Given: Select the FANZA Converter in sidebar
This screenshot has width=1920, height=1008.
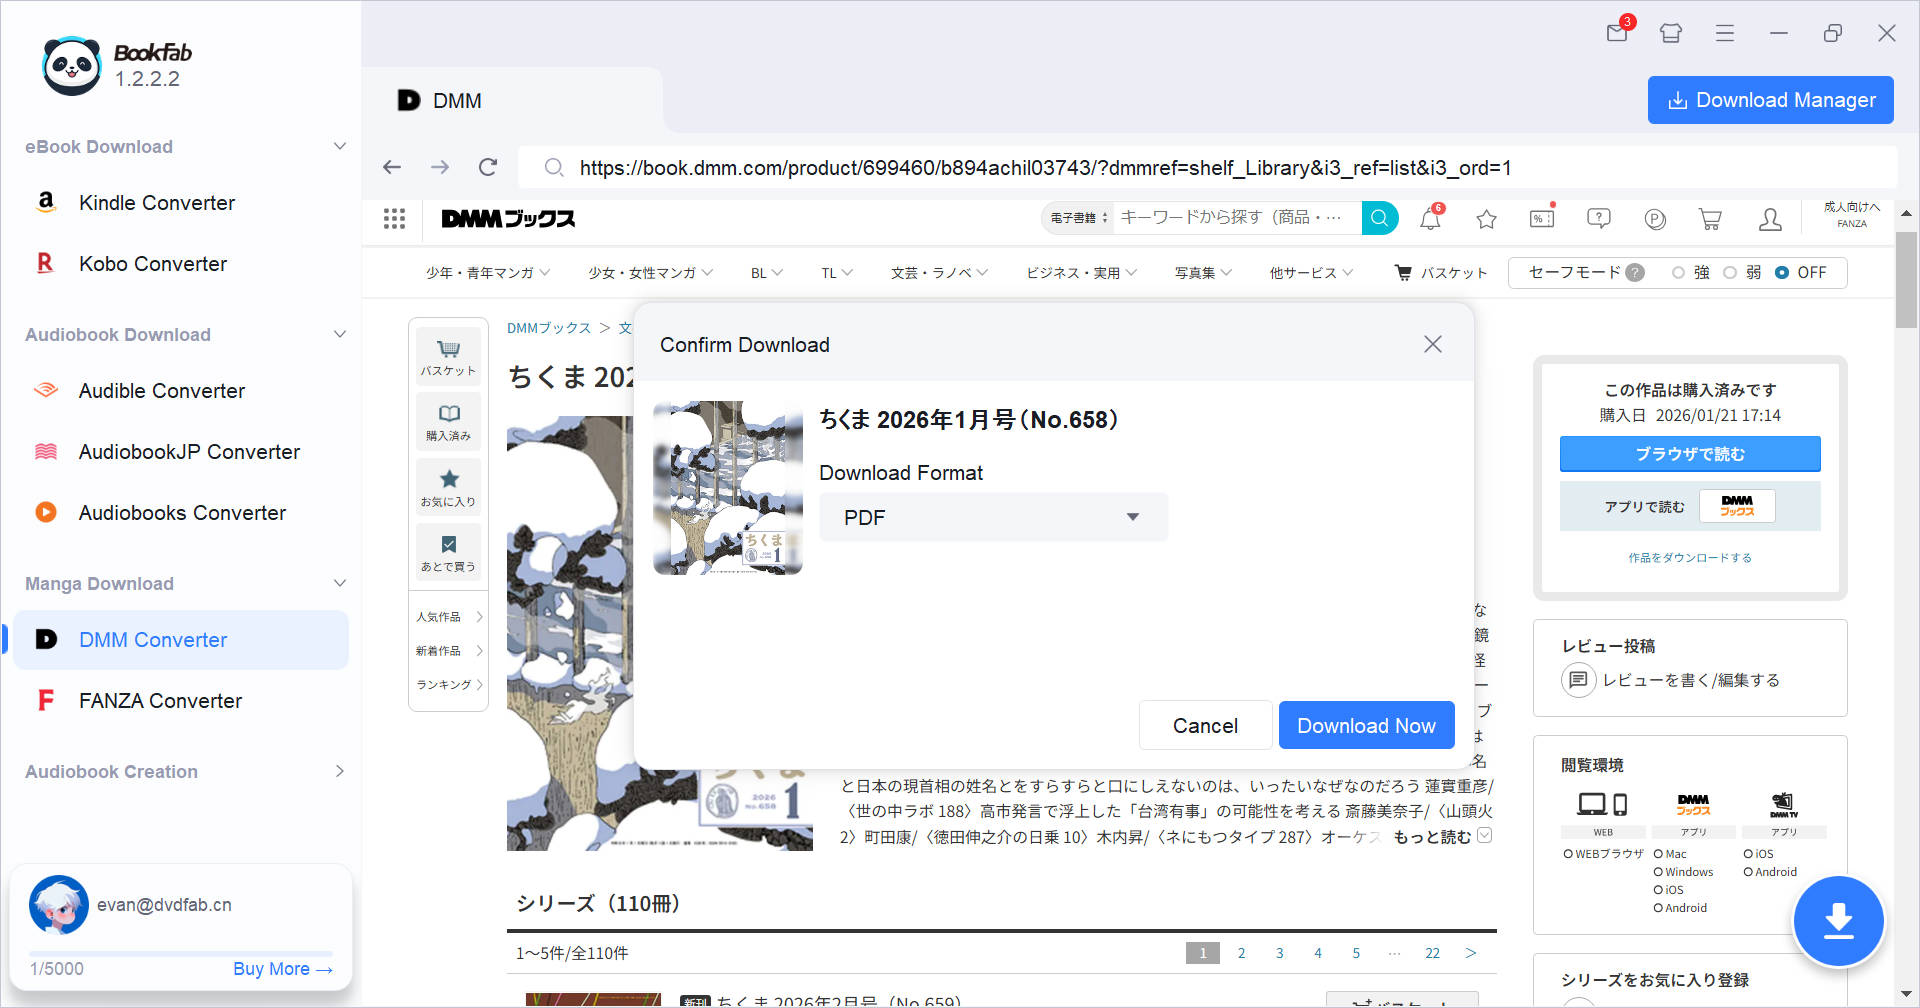Looking at the screenshot, I should tap(160, 700).
